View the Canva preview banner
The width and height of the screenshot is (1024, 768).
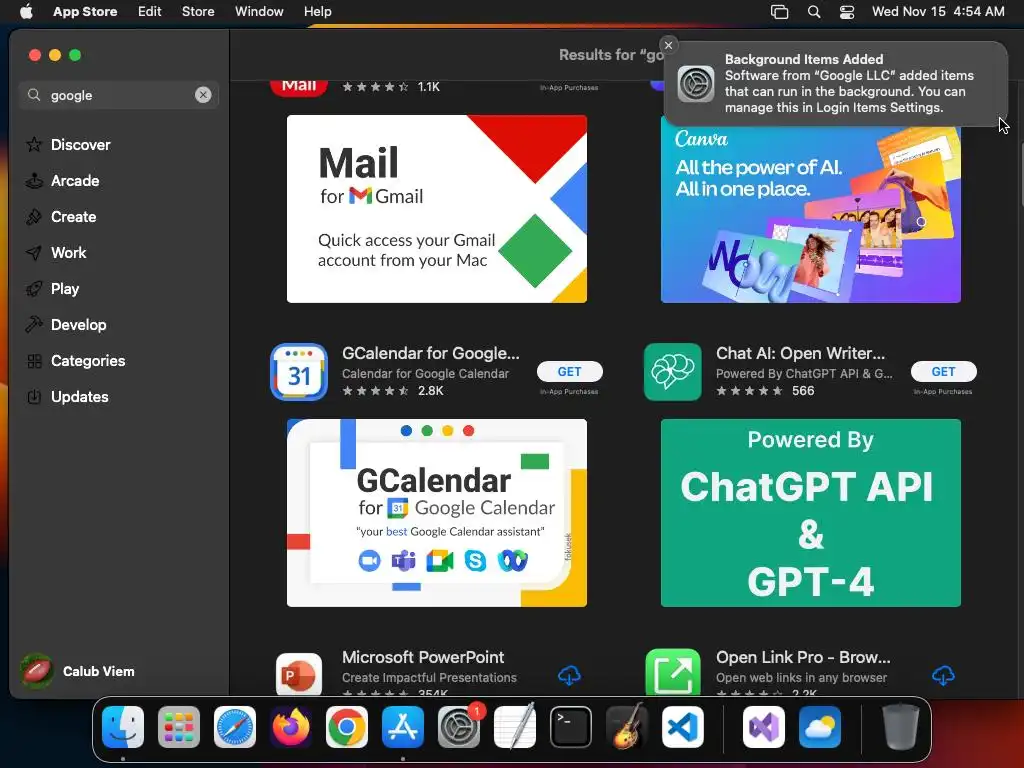pyautogui.click(x=810, y=214)
